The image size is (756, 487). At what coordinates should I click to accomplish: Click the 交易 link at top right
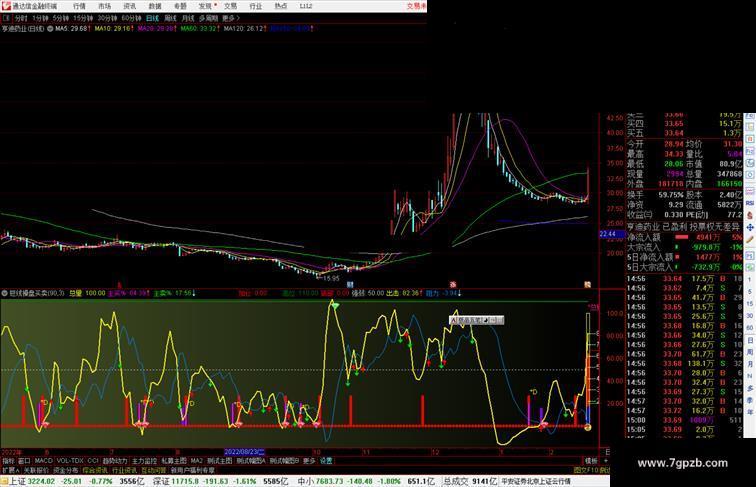pyautogui.click(x=416, y=6)
